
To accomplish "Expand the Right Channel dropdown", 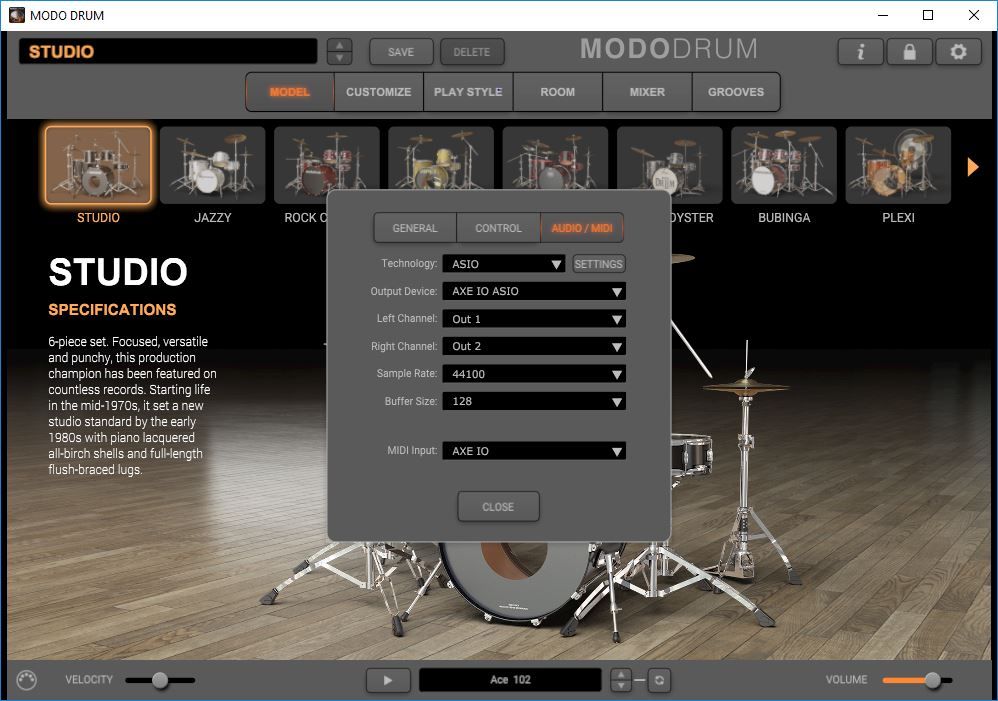I will (x=534, y=346).
